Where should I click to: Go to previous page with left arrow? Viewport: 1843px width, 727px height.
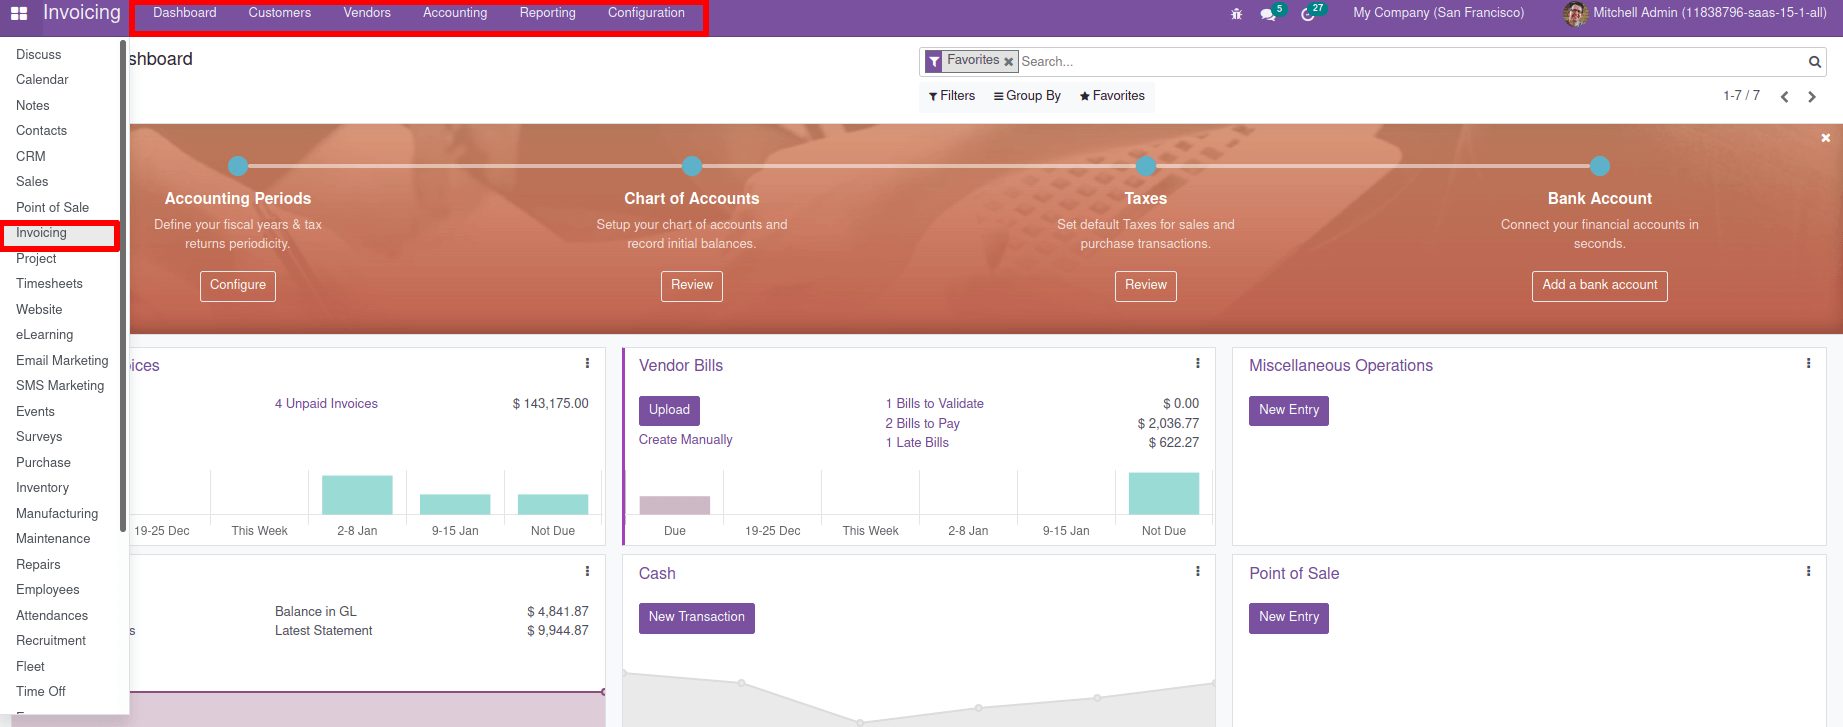pyautogui.click(x=1784, y=97)
